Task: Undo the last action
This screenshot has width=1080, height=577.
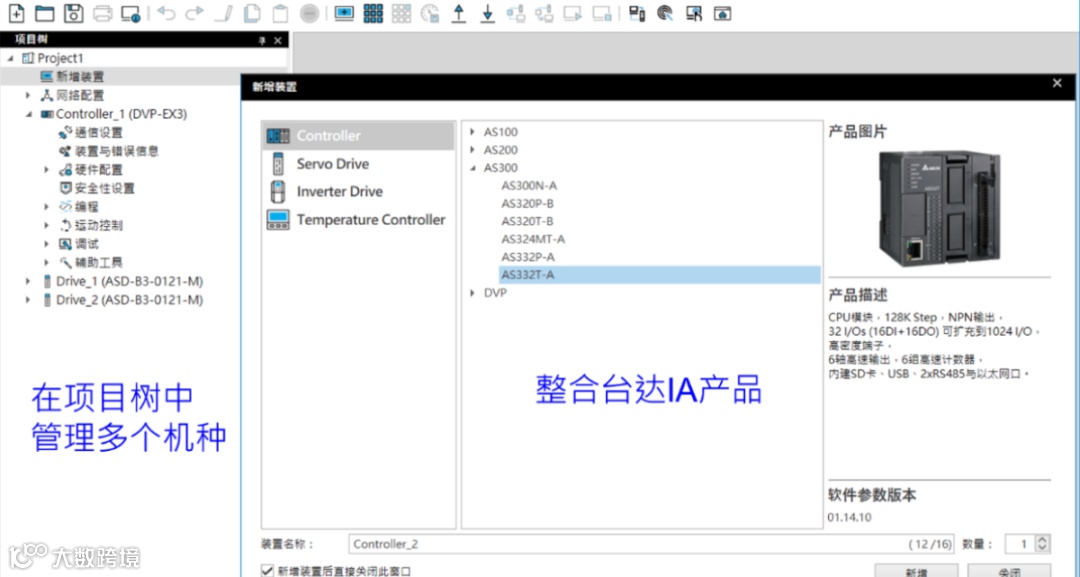Action: click(x=166, y=13)
